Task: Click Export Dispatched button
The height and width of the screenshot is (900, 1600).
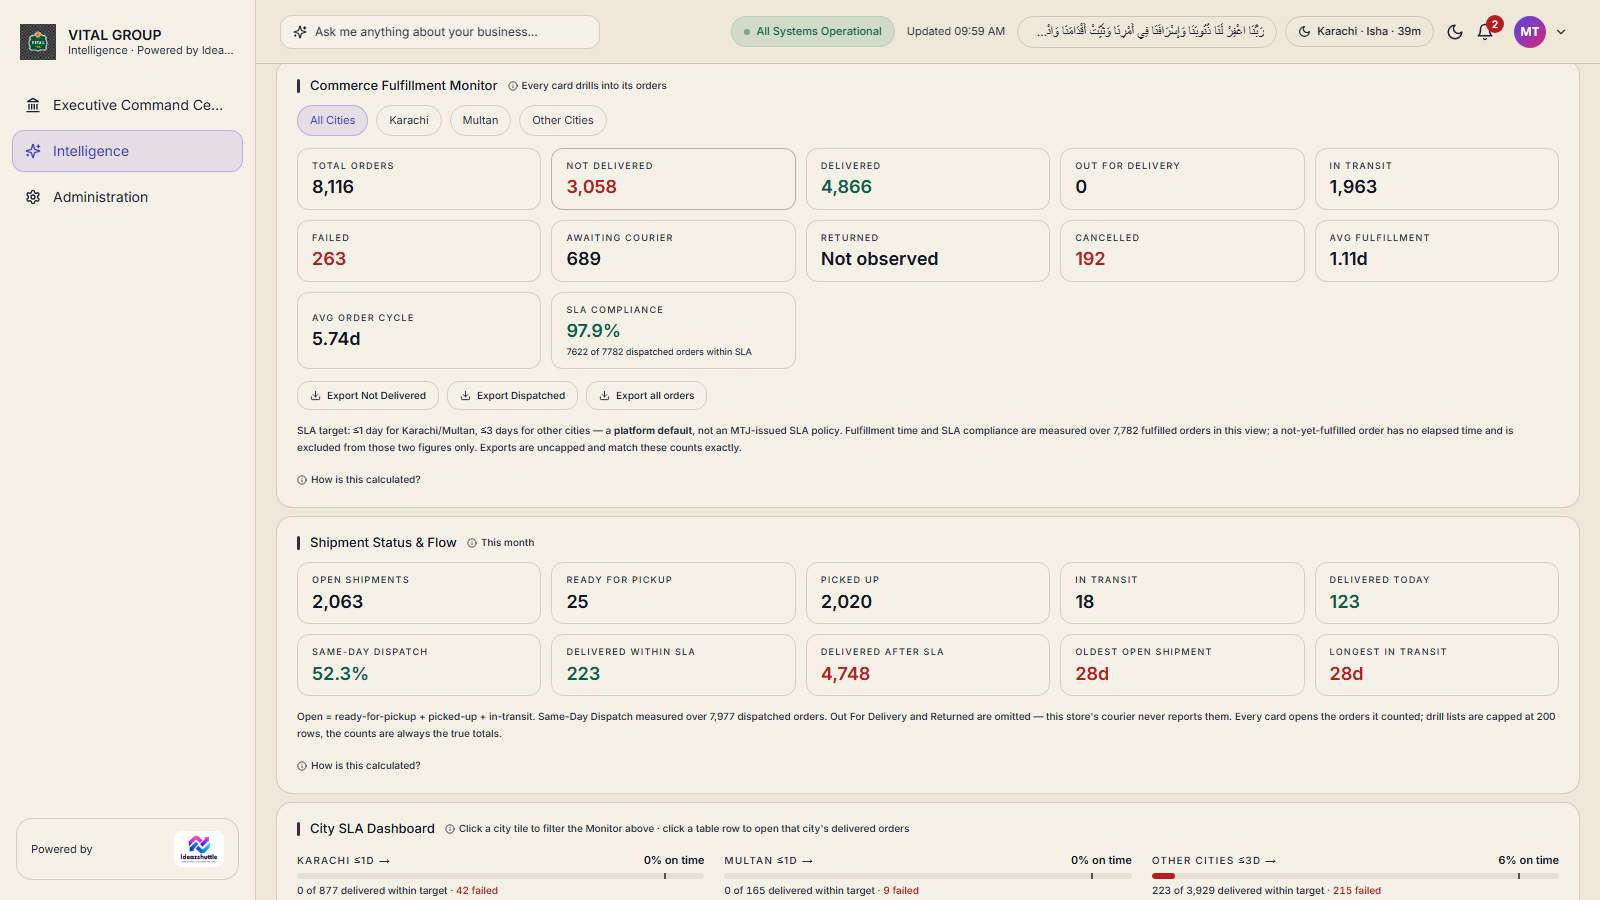Action: pos(512,396)
